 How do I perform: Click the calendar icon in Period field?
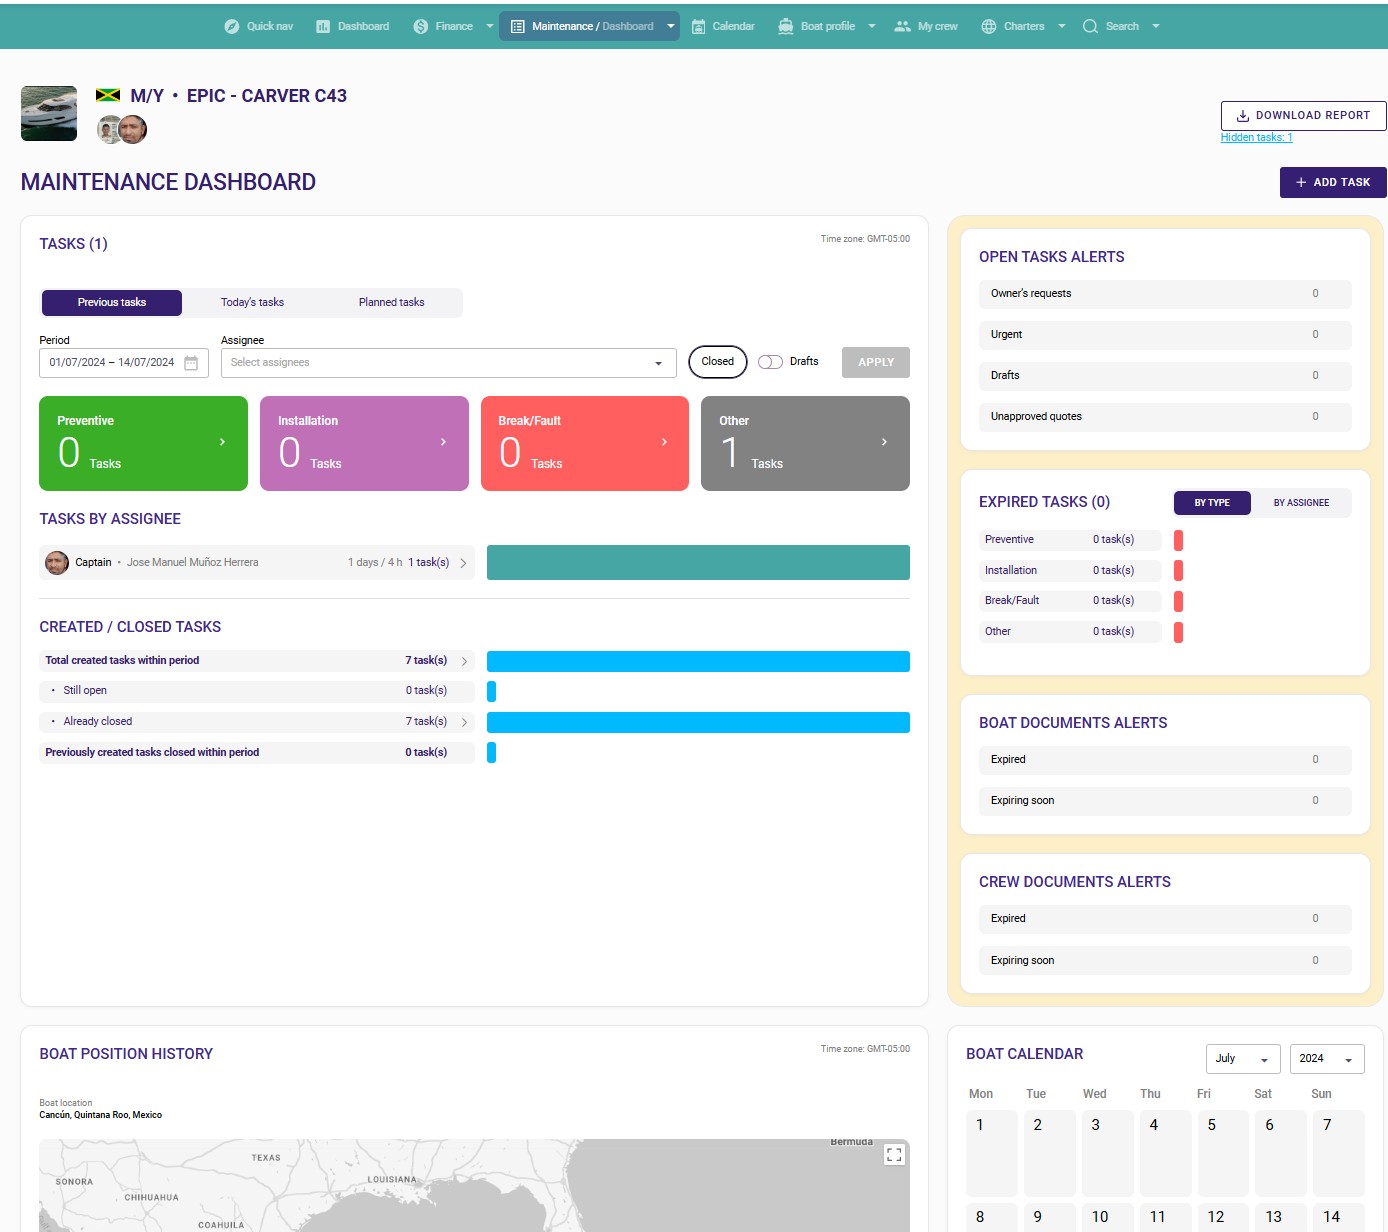(x=191, y=362)
